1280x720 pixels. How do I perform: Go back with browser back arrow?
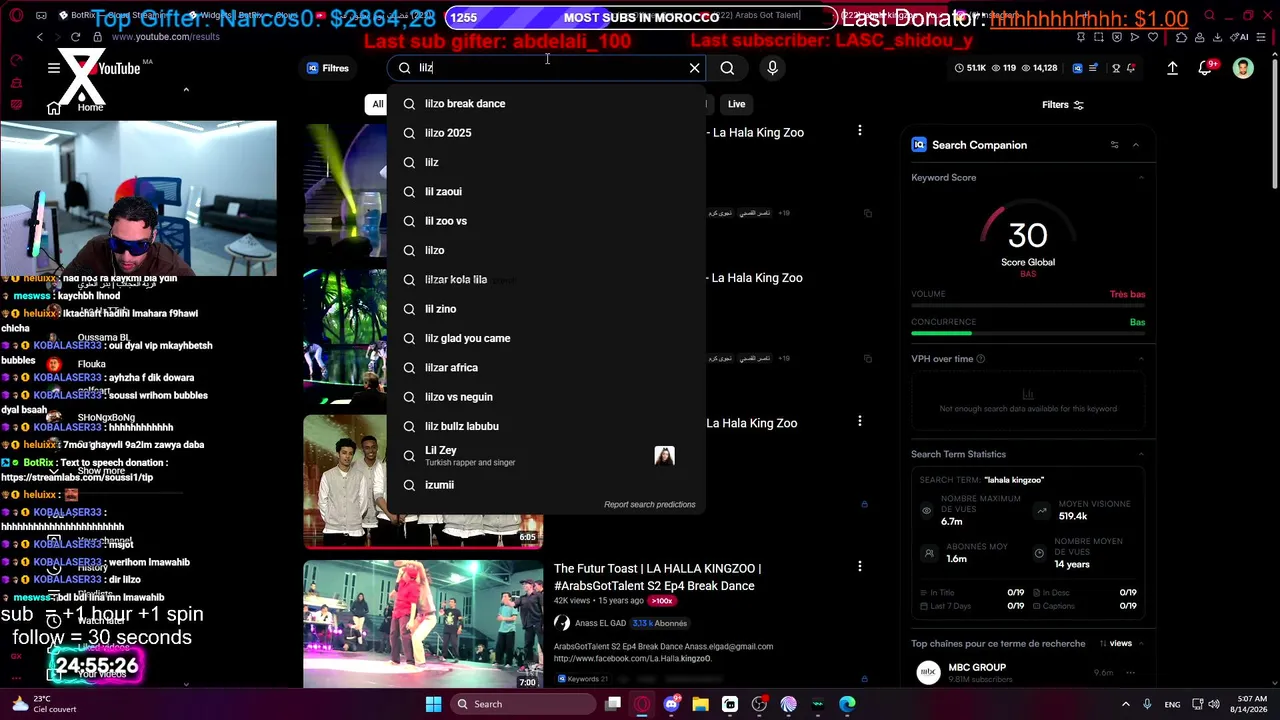[x=39, y=37]
